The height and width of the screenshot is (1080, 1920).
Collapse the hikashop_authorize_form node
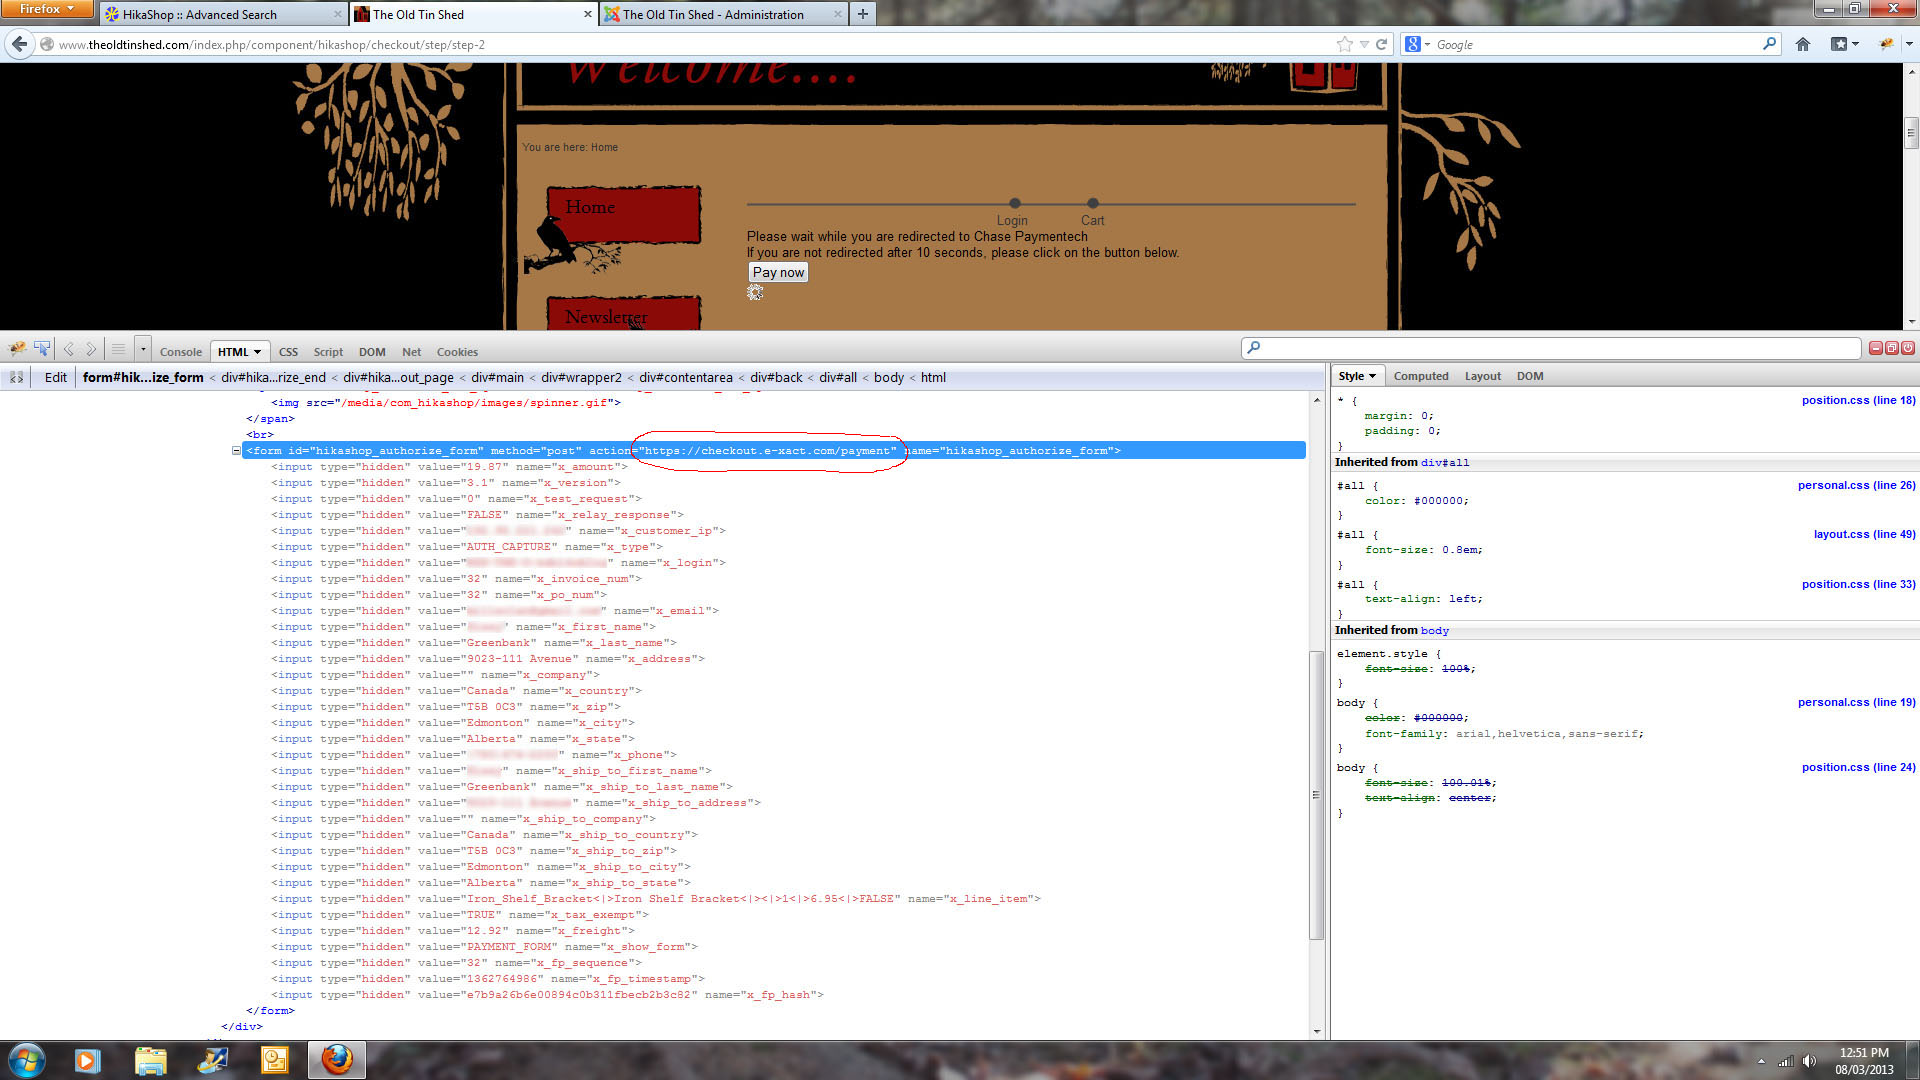[x=237, y=451]
